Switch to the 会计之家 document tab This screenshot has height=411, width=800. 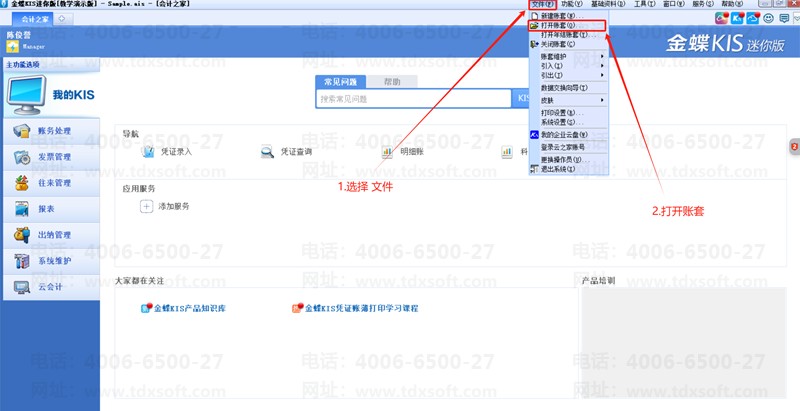click(33, 19)
